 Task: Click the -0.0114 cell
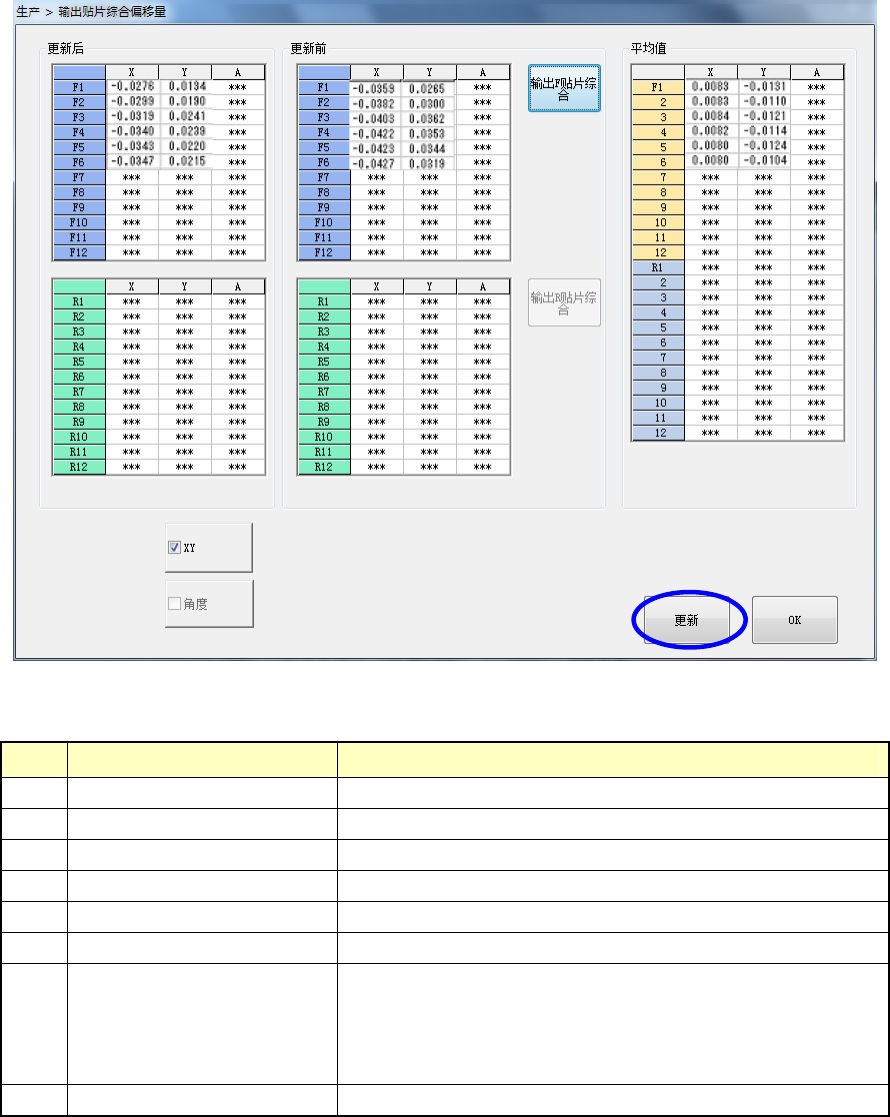click(764, 131)
